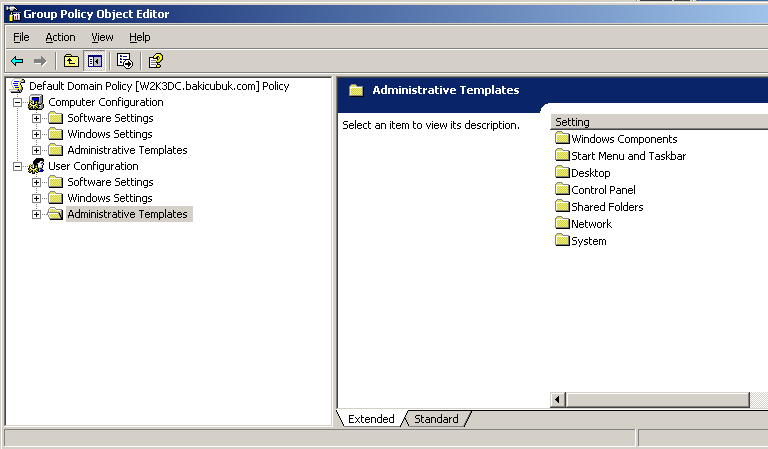Click the Default Domain Policy scroll icon
The image size is (768, 449).
coord(18,86)
